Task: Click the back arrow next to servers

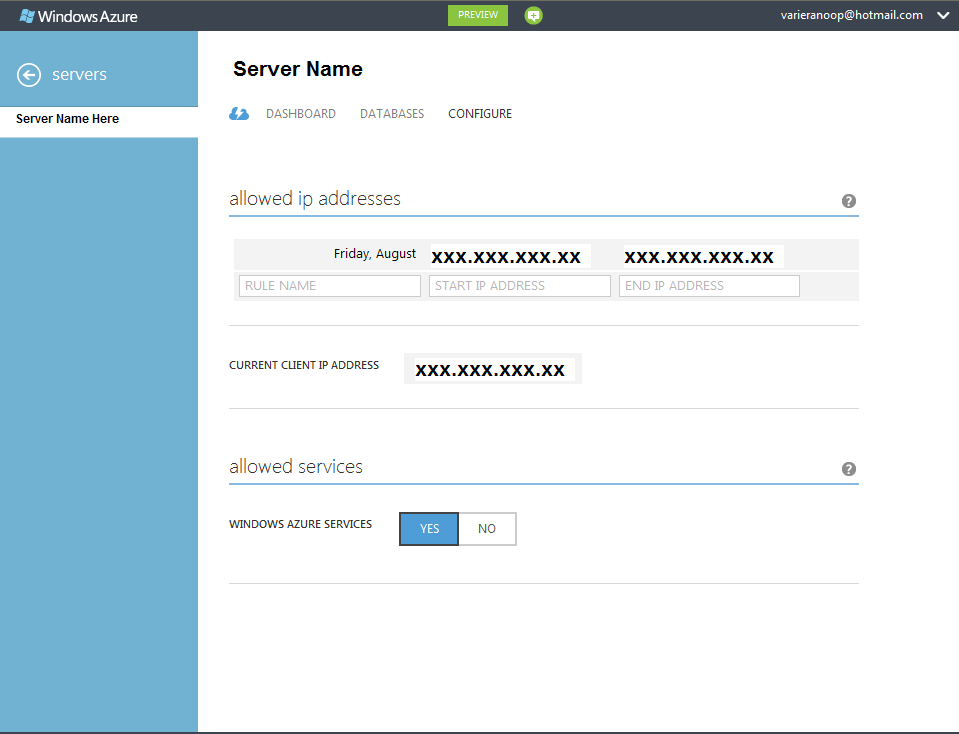Action: [x=29, y=75]
